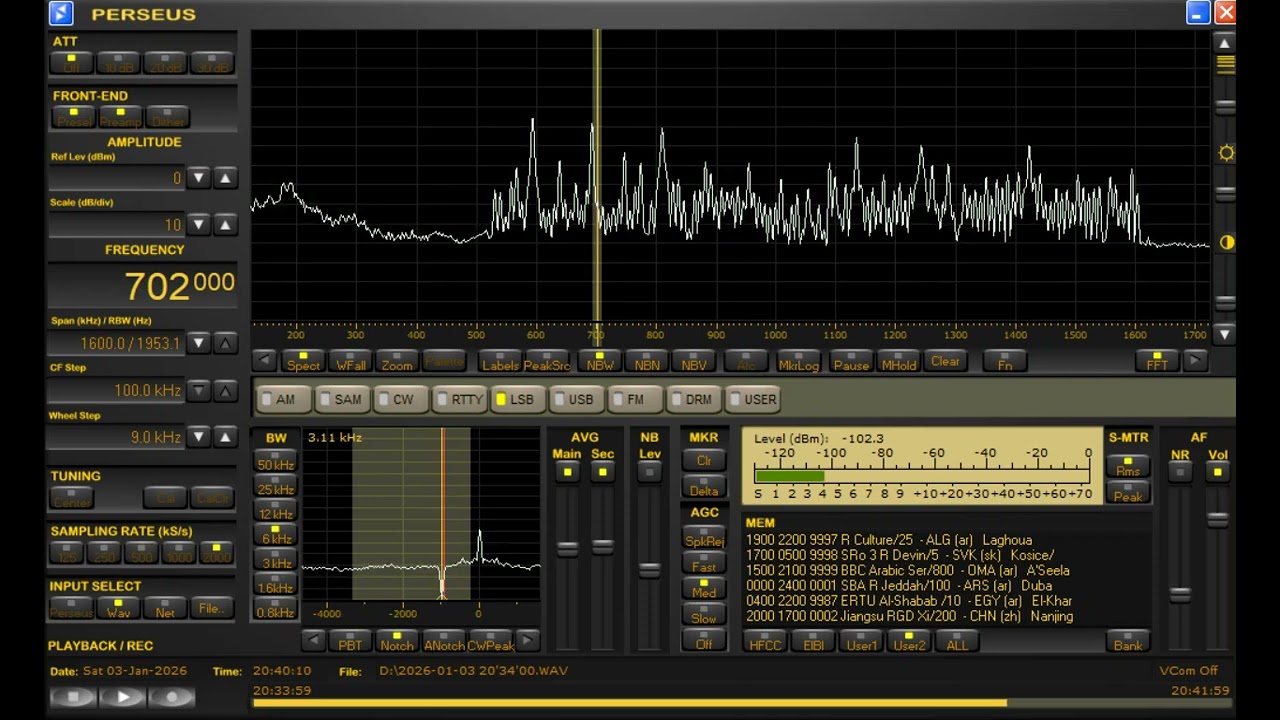This screenshot has height=720, width=1280.
Task: Select the BBC Arabic Ser/800 memory entry
Action: click(x=908, y=570)
